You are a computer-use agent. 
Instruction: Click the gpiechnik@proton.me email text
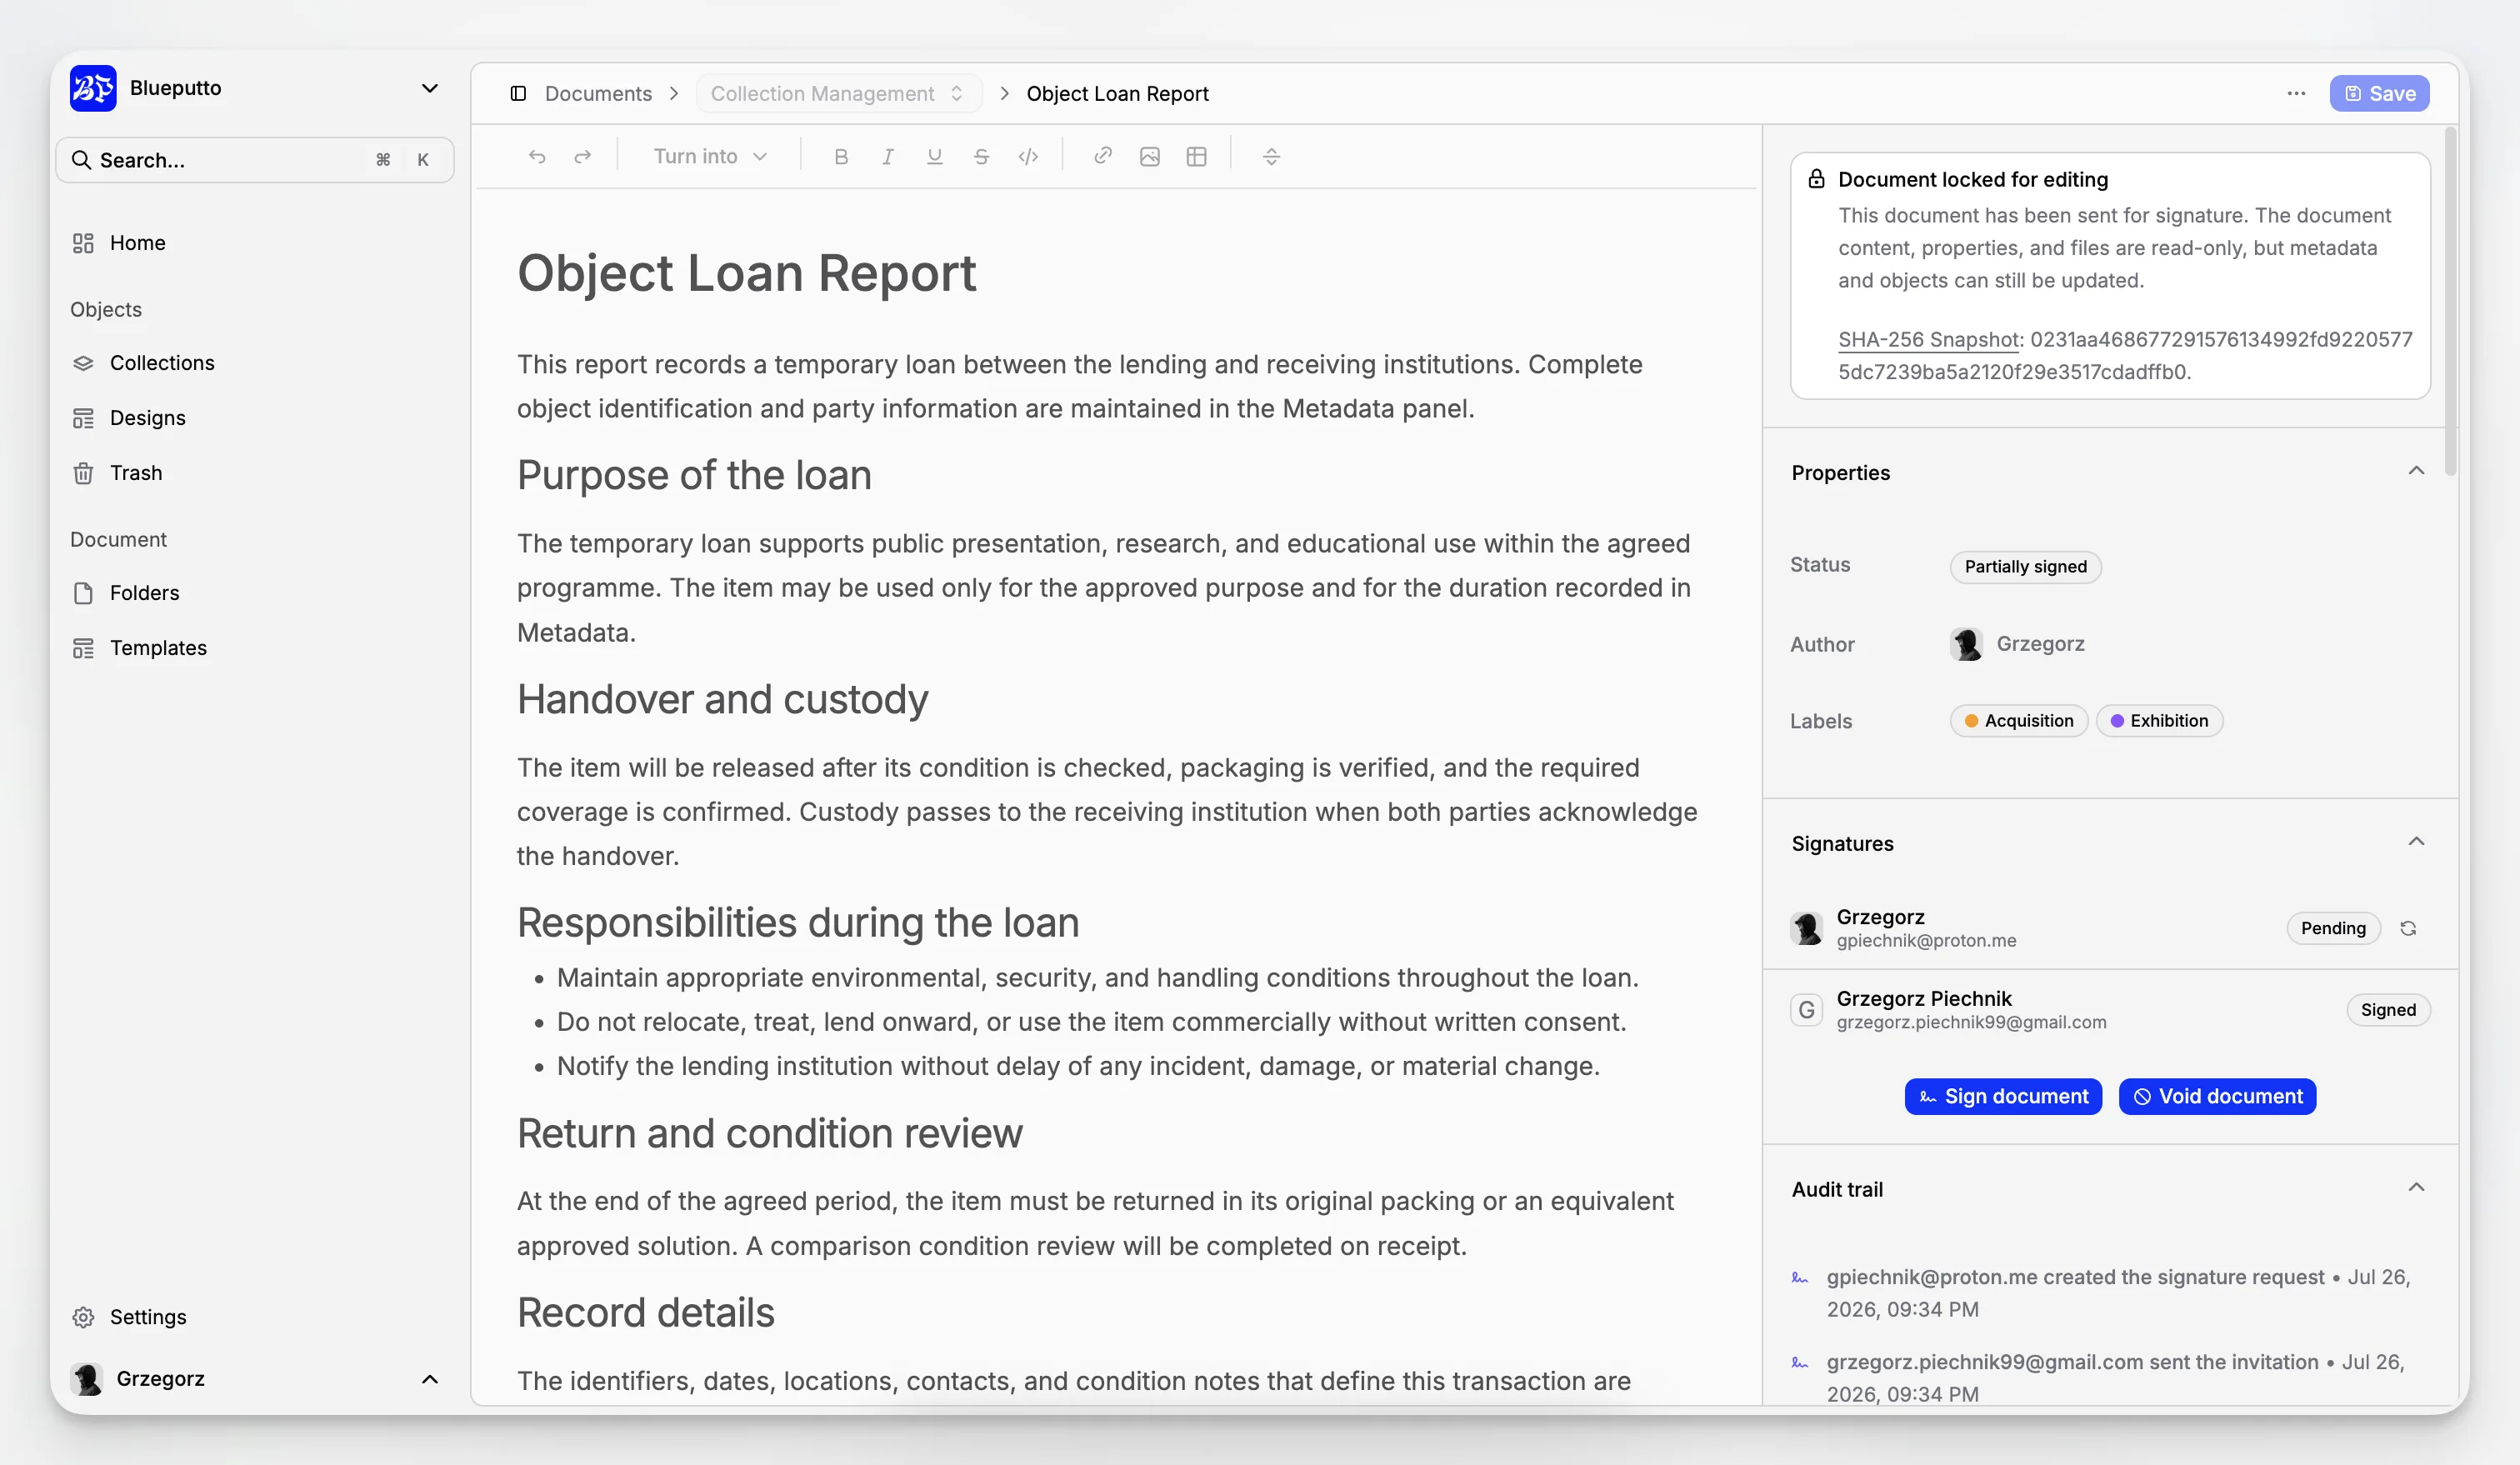(1926, 941)
